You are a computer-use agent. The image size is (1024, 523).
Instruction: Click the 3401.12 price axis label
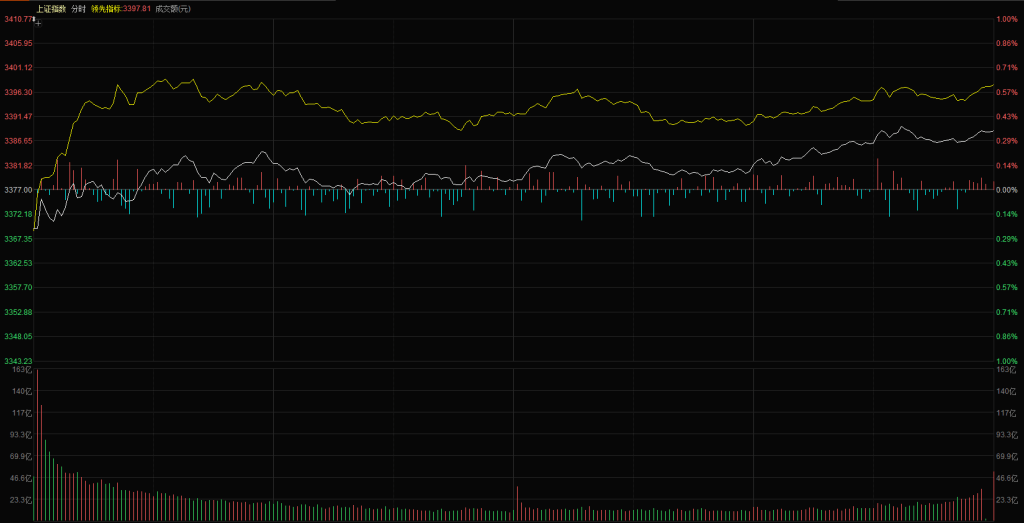(x=18, y=67)
